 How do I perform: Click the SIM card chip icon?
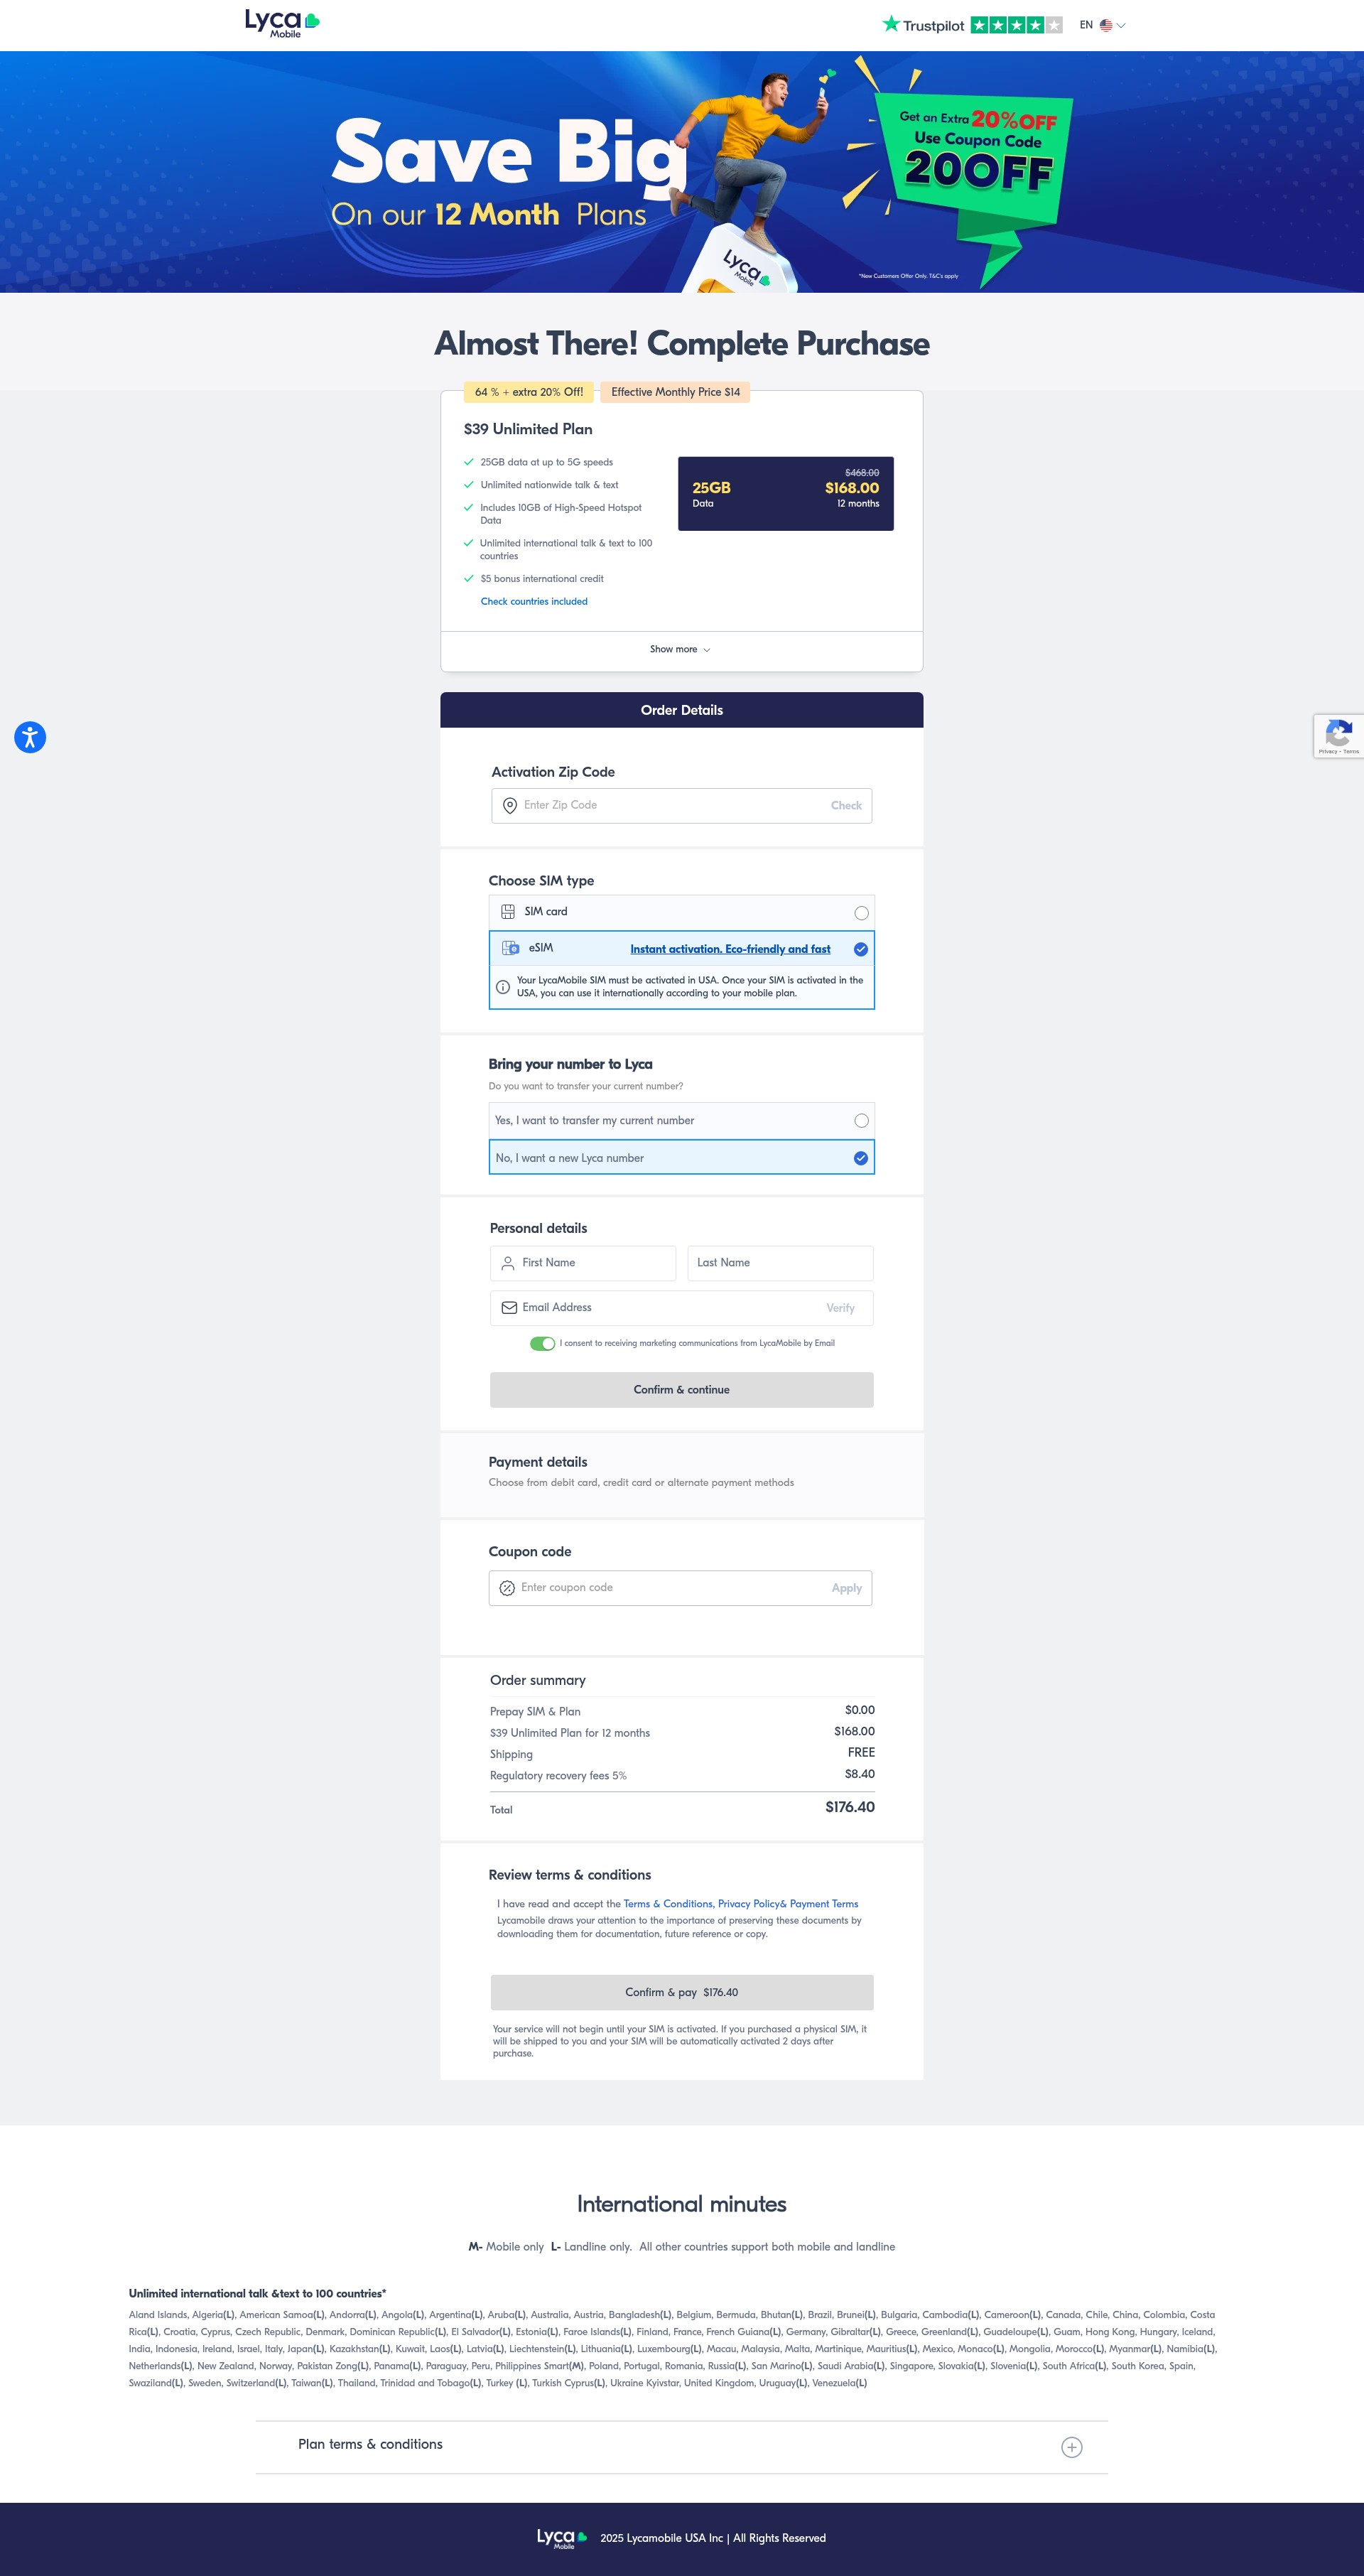(508, 911)
